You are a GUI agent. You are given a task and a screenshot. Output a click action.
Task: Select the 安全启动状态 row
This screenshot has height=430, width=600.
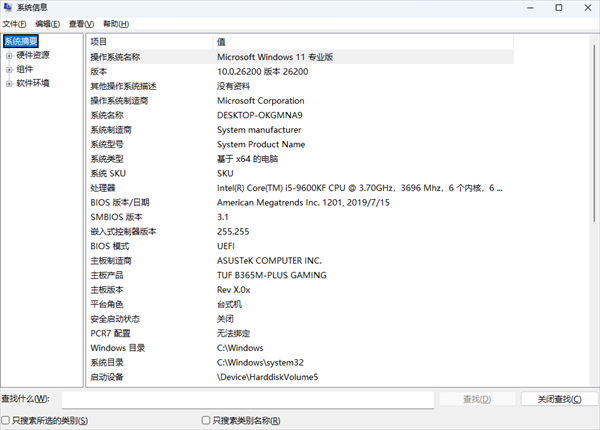(301, 319)
